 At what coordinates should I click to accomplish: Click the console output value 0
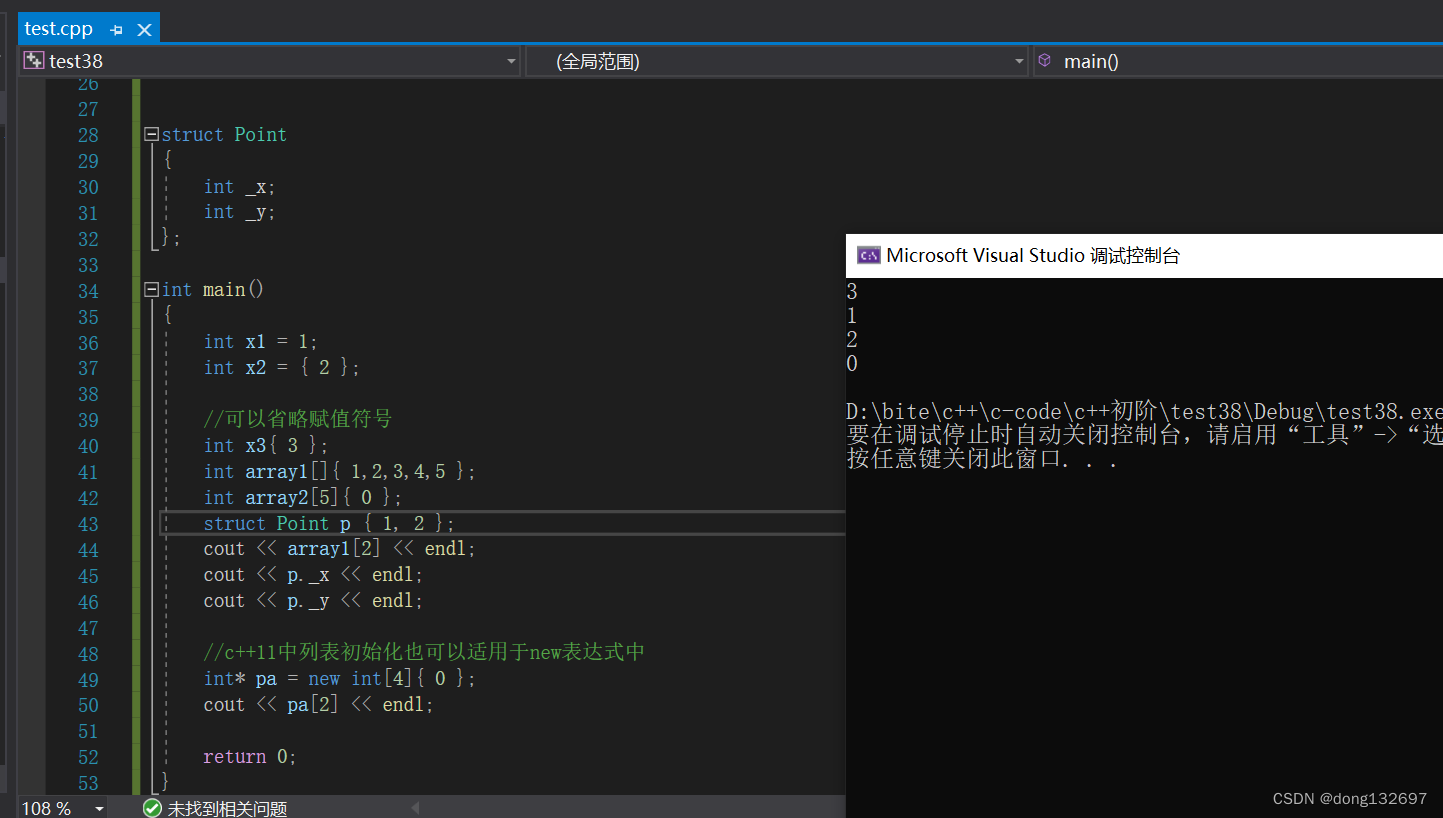click(852, 364)
